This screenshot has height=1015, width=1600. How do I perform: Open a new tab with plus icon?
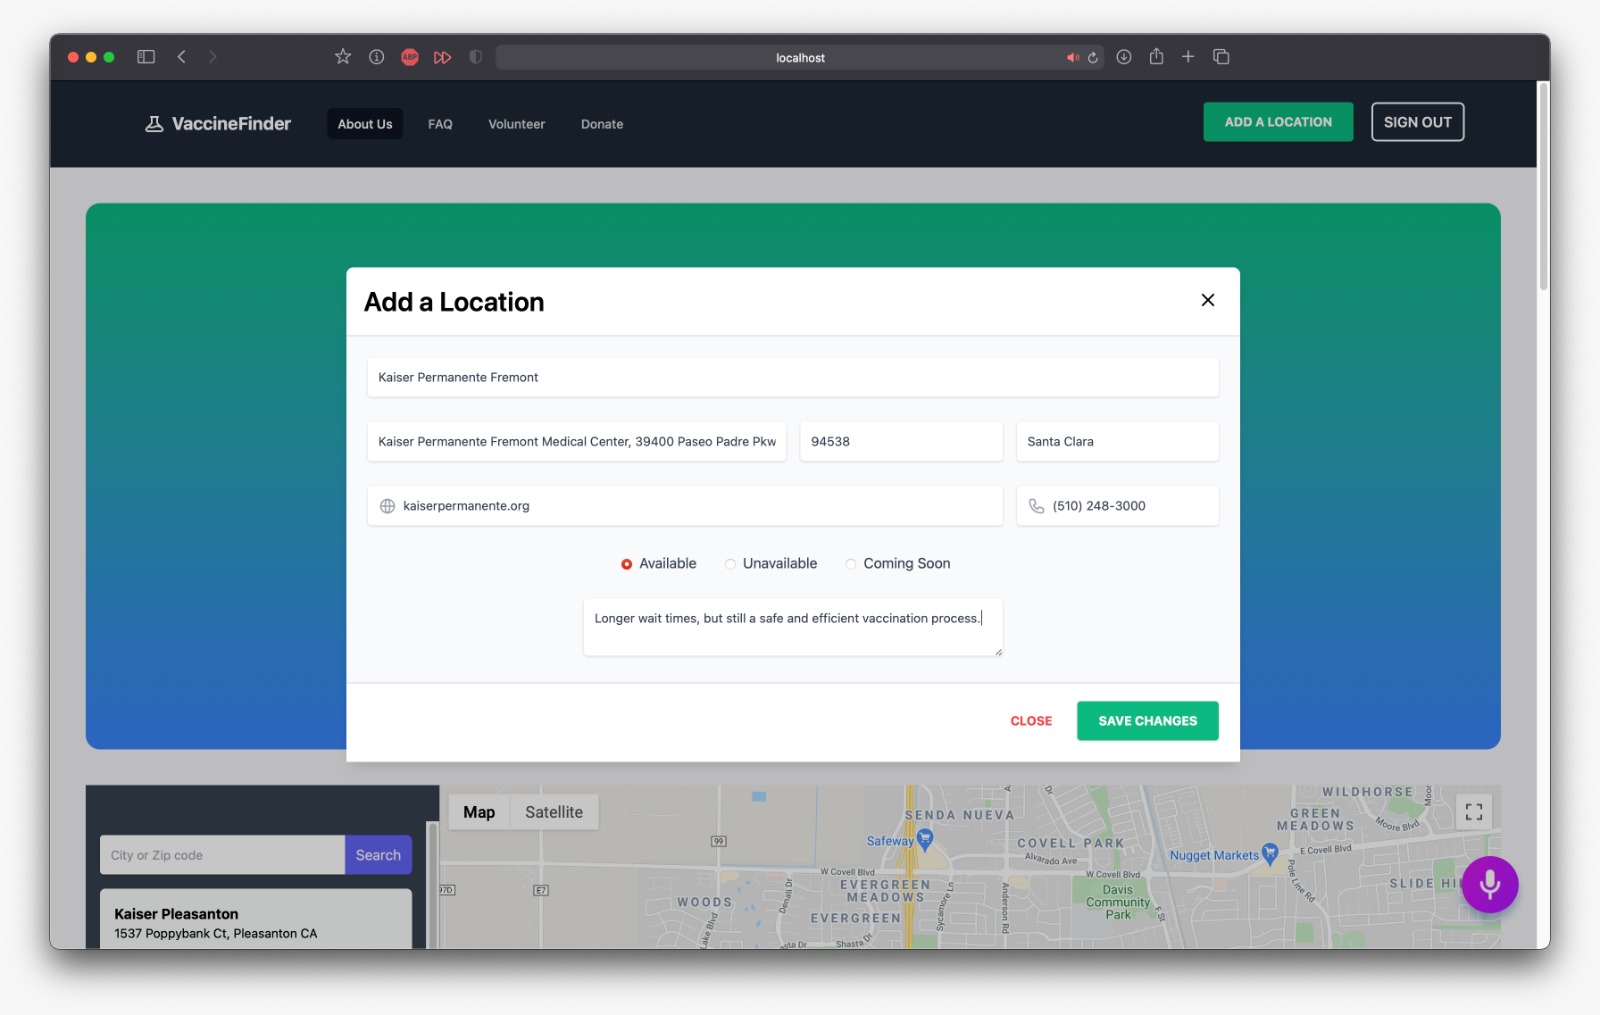tap(1188, 57)
